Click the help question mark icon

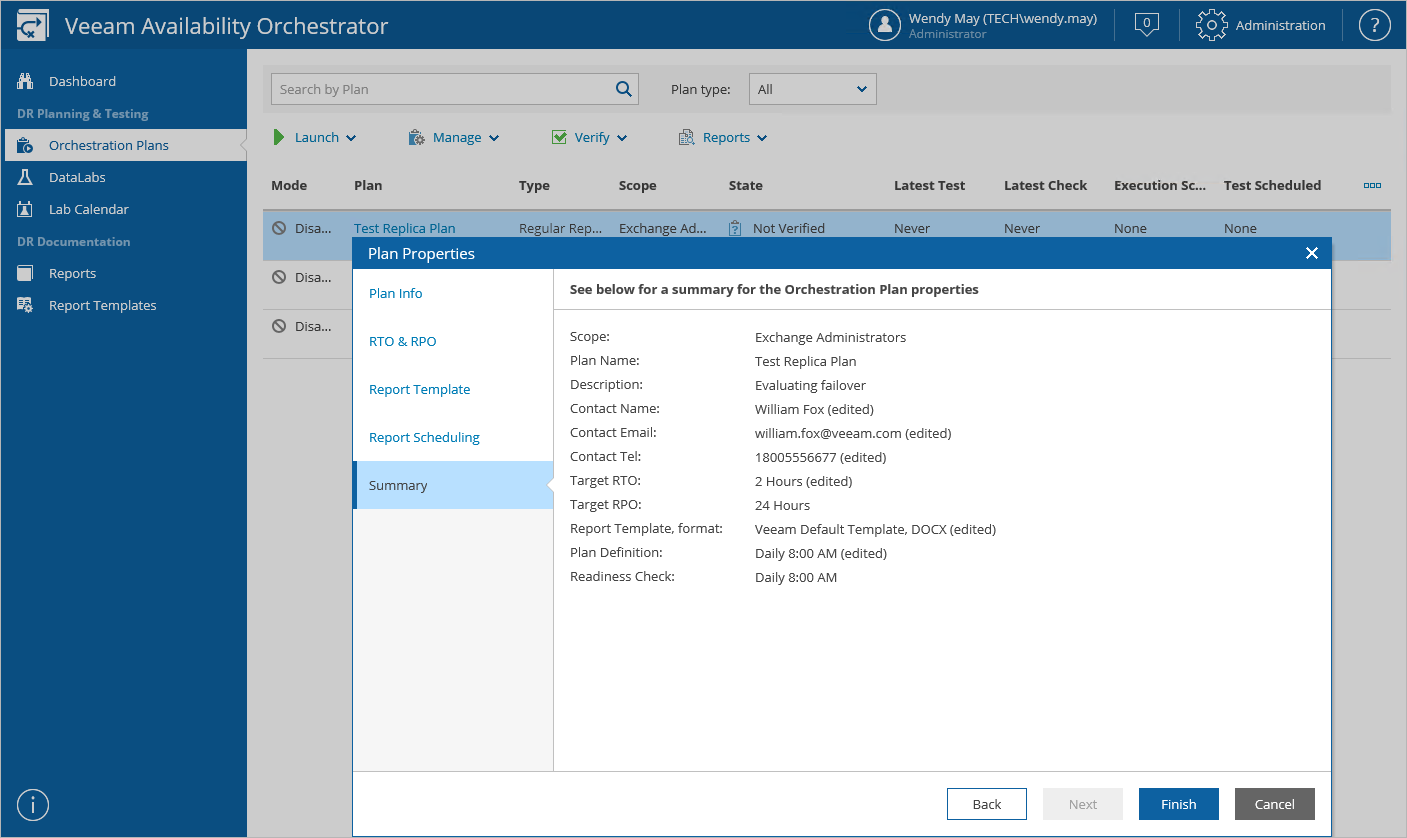pyautogui.click(x=1375, y=25)
